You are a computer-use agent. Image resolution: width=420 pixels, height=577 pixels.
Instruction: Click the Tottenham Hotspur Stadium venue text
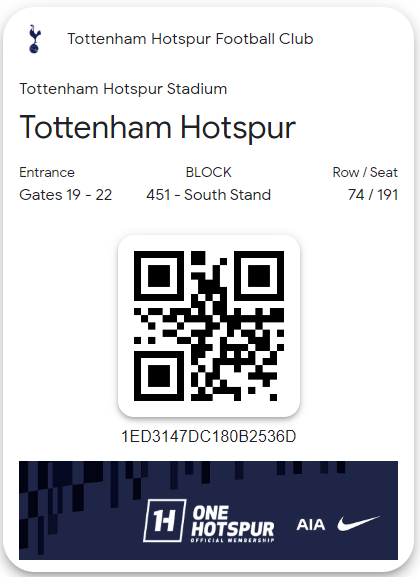click(123, 89)
